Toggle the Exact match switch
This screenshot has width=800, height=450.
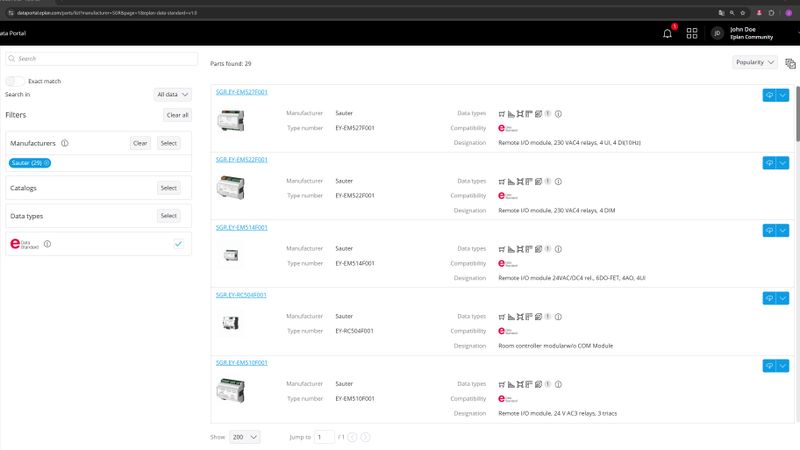[15, 81]
